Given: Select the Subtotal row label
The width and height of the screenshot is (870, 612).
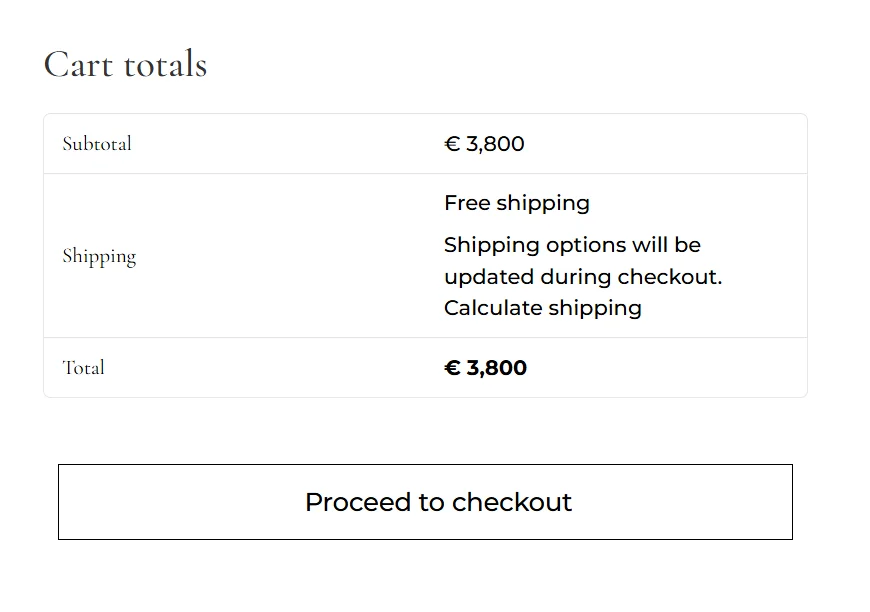Looking at the screenshot, I should click(97, 144).
